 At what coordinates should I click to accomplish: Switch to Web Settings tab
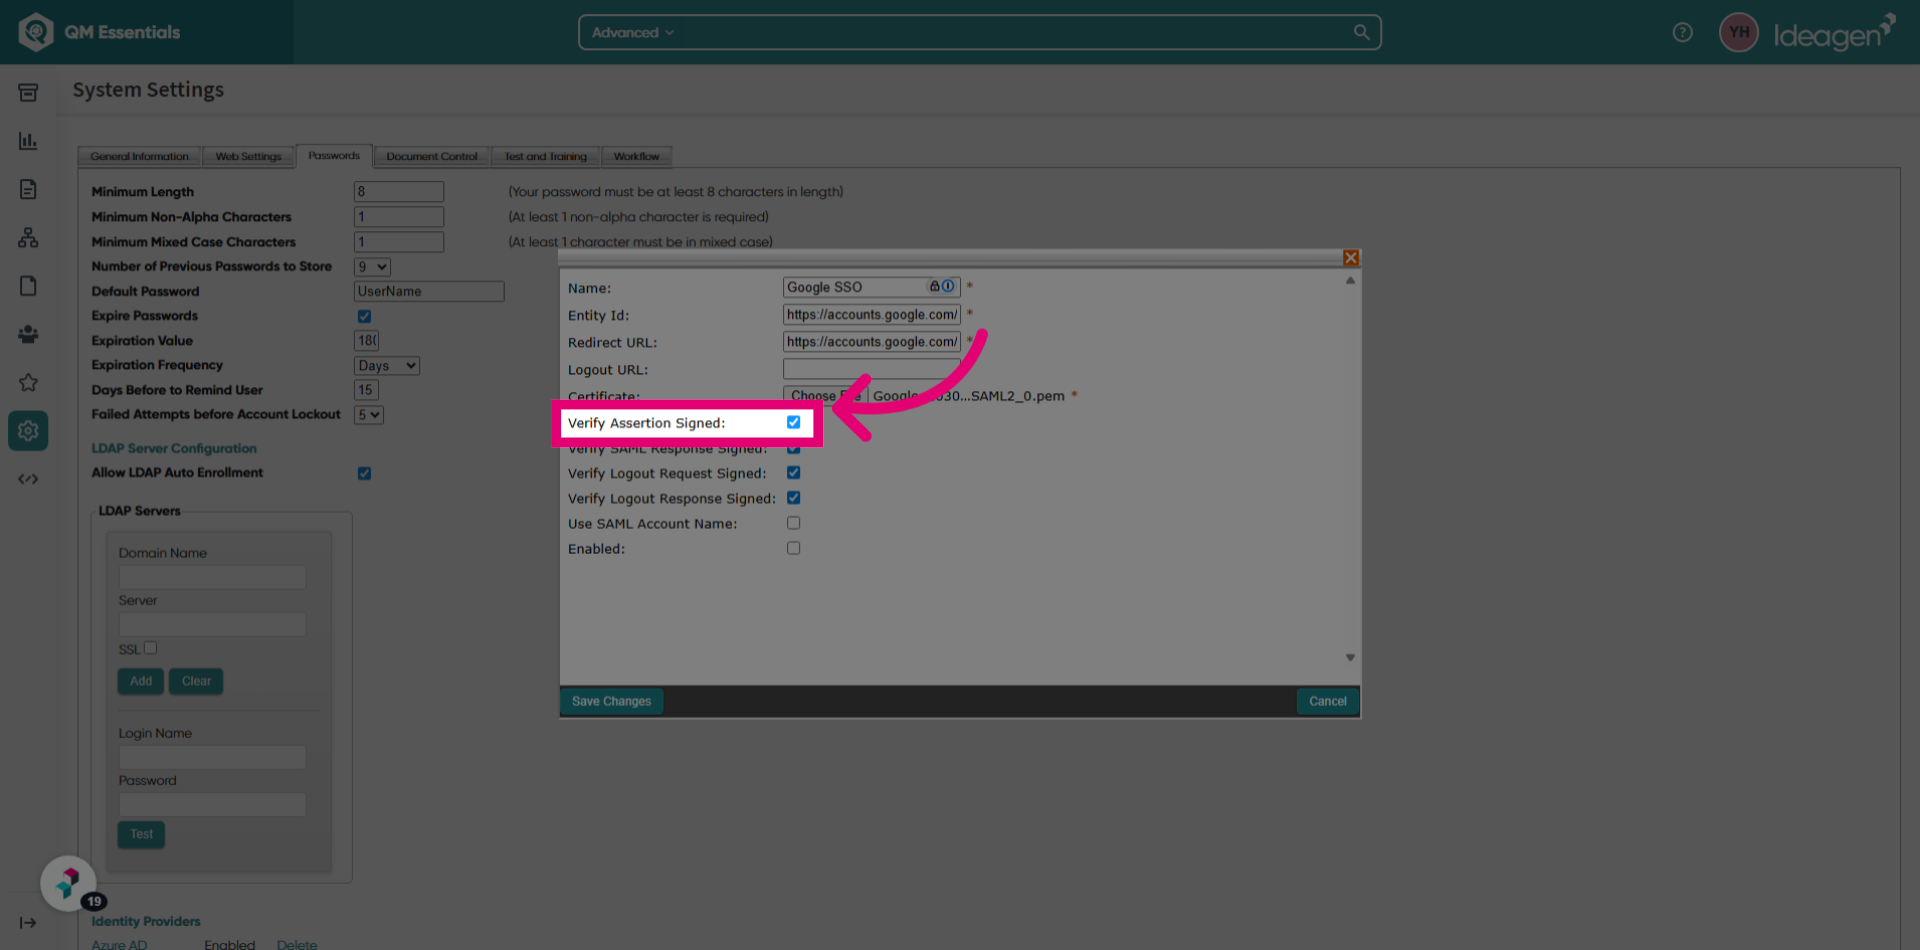coord(249,157)
